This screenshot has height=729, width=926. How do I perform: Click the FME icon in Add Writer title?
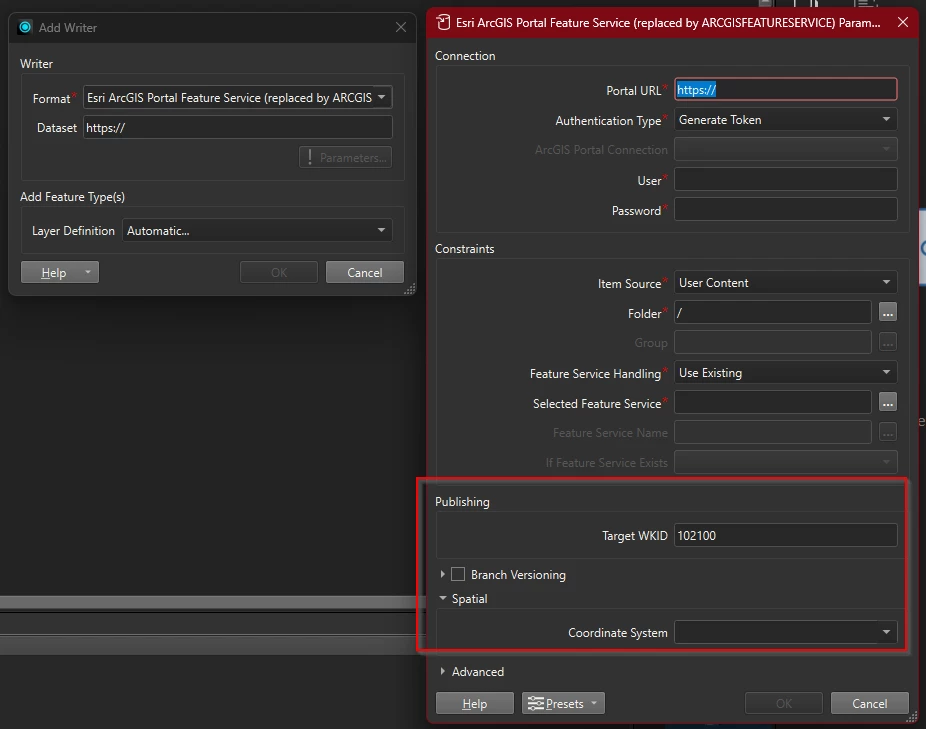click(x=25, y=27)
